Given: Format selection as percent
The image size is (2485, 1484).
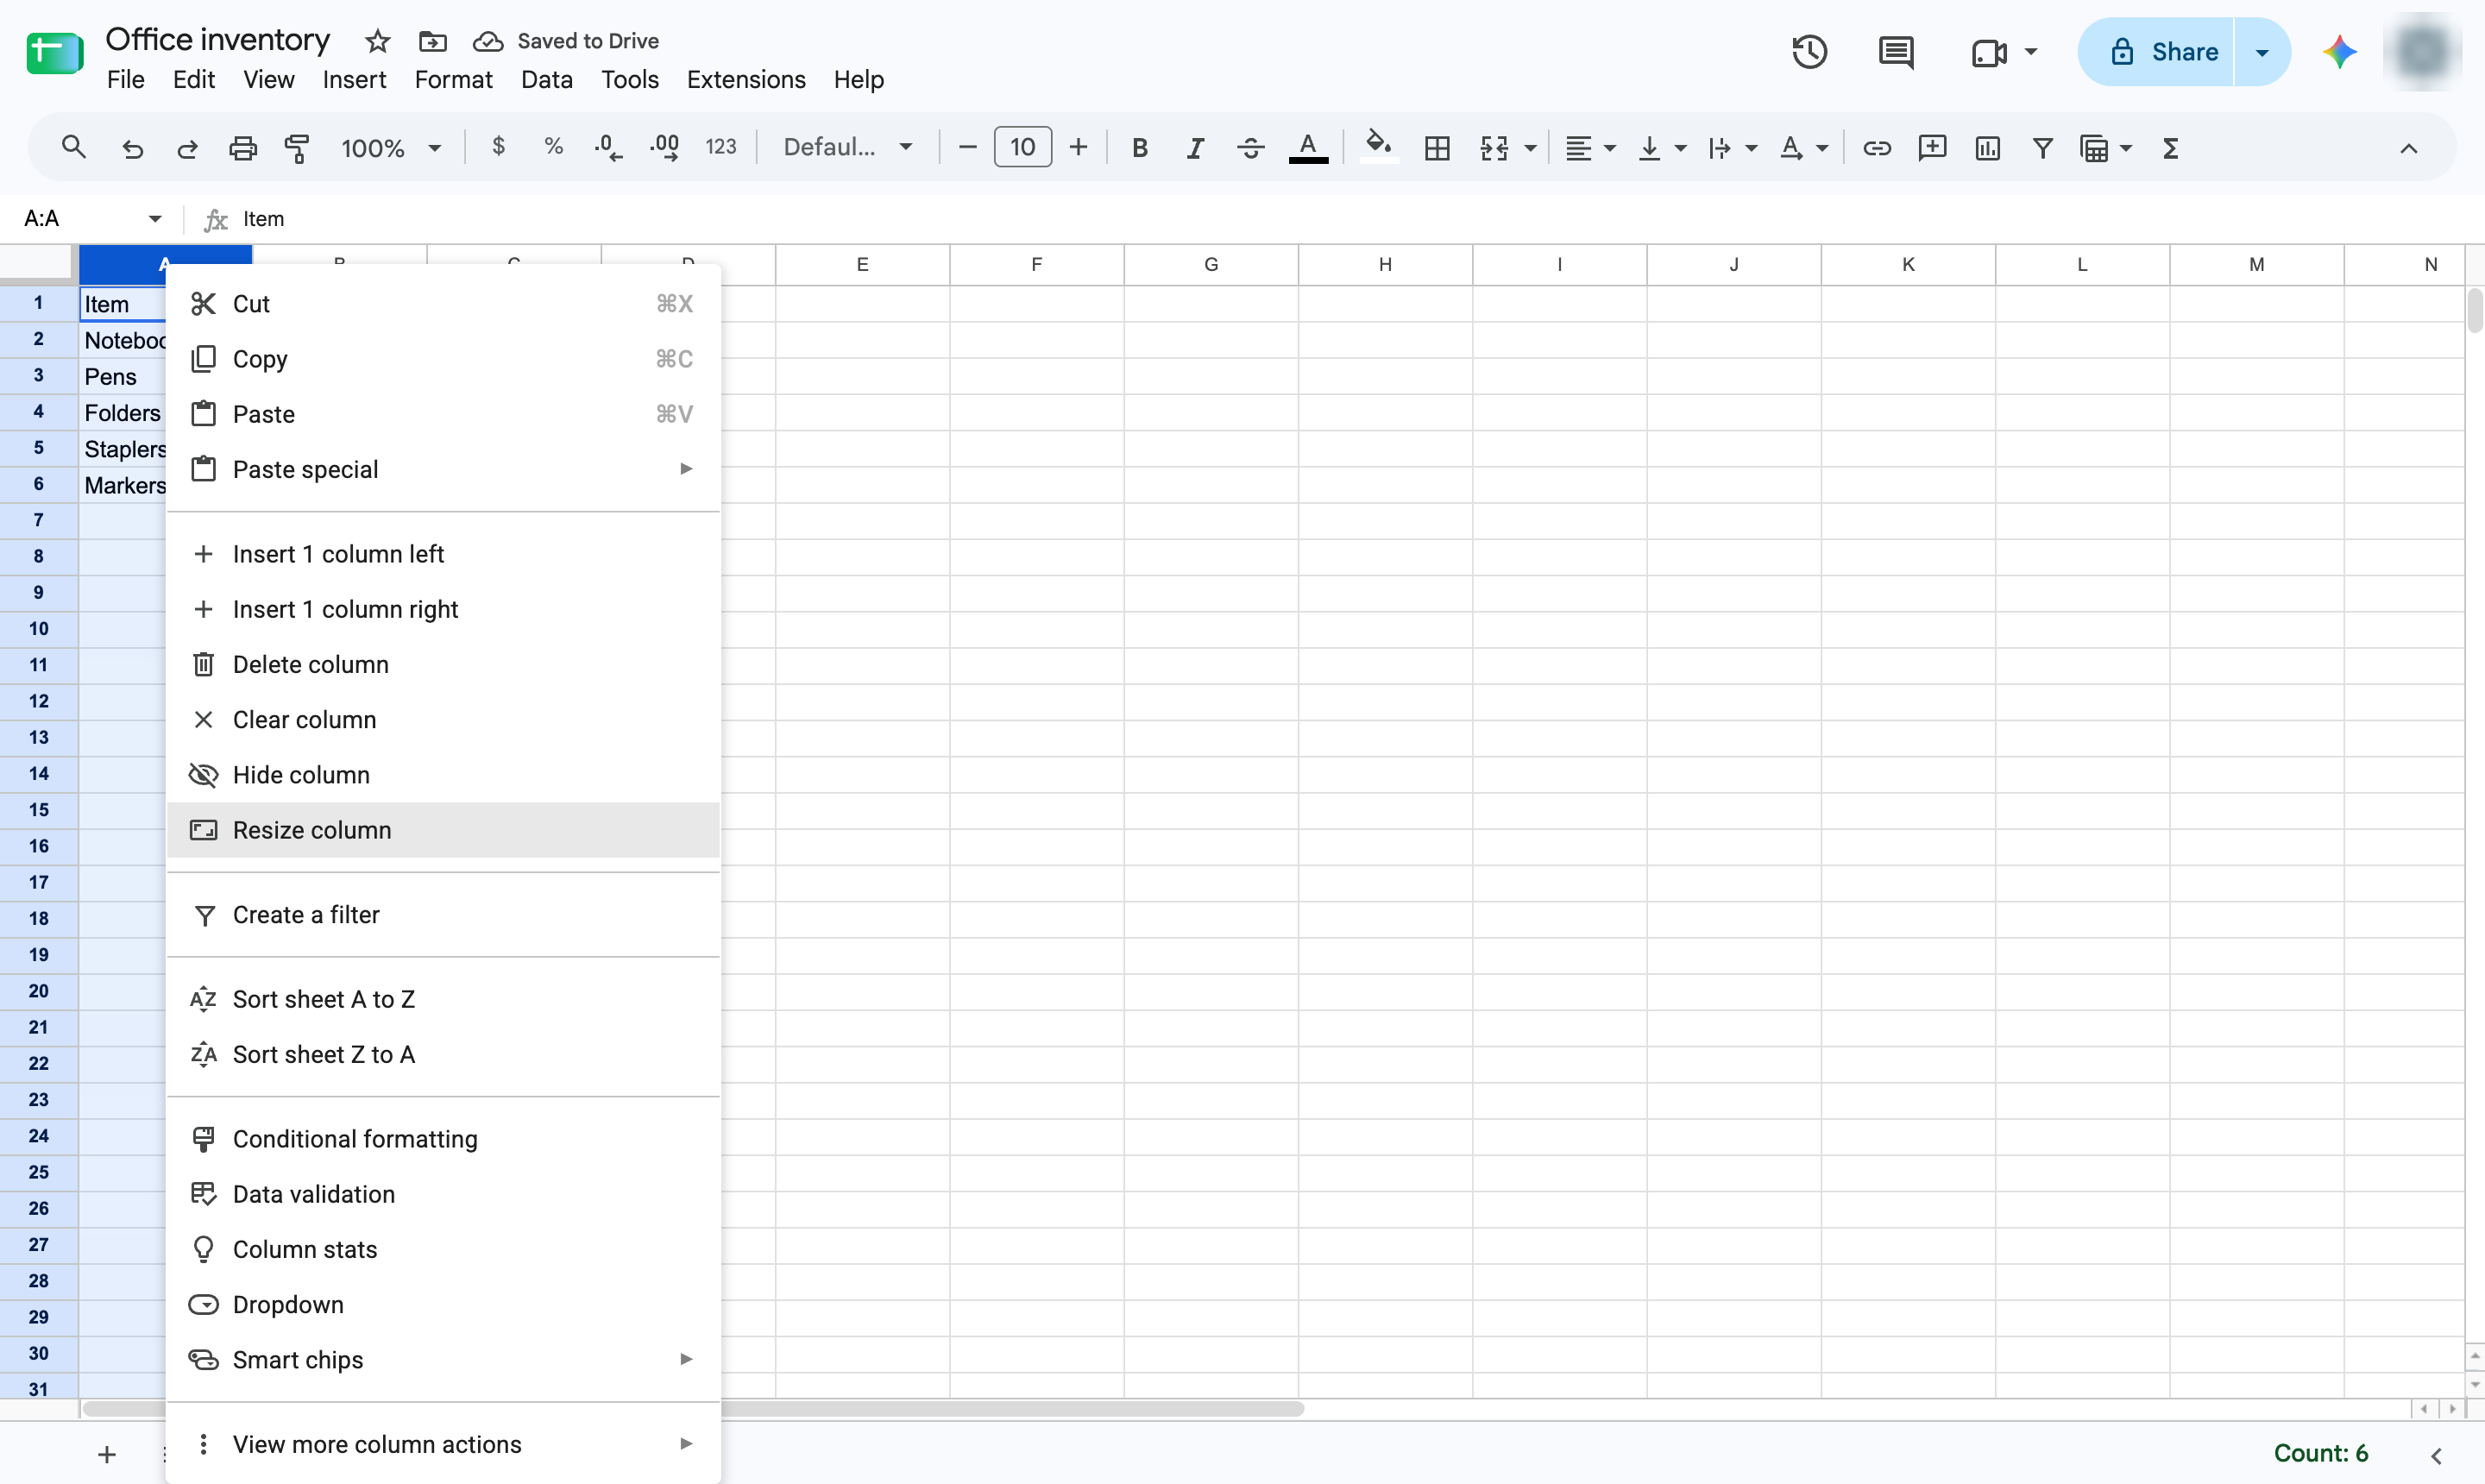Looking at the screenshot, I should coord(553,147).
